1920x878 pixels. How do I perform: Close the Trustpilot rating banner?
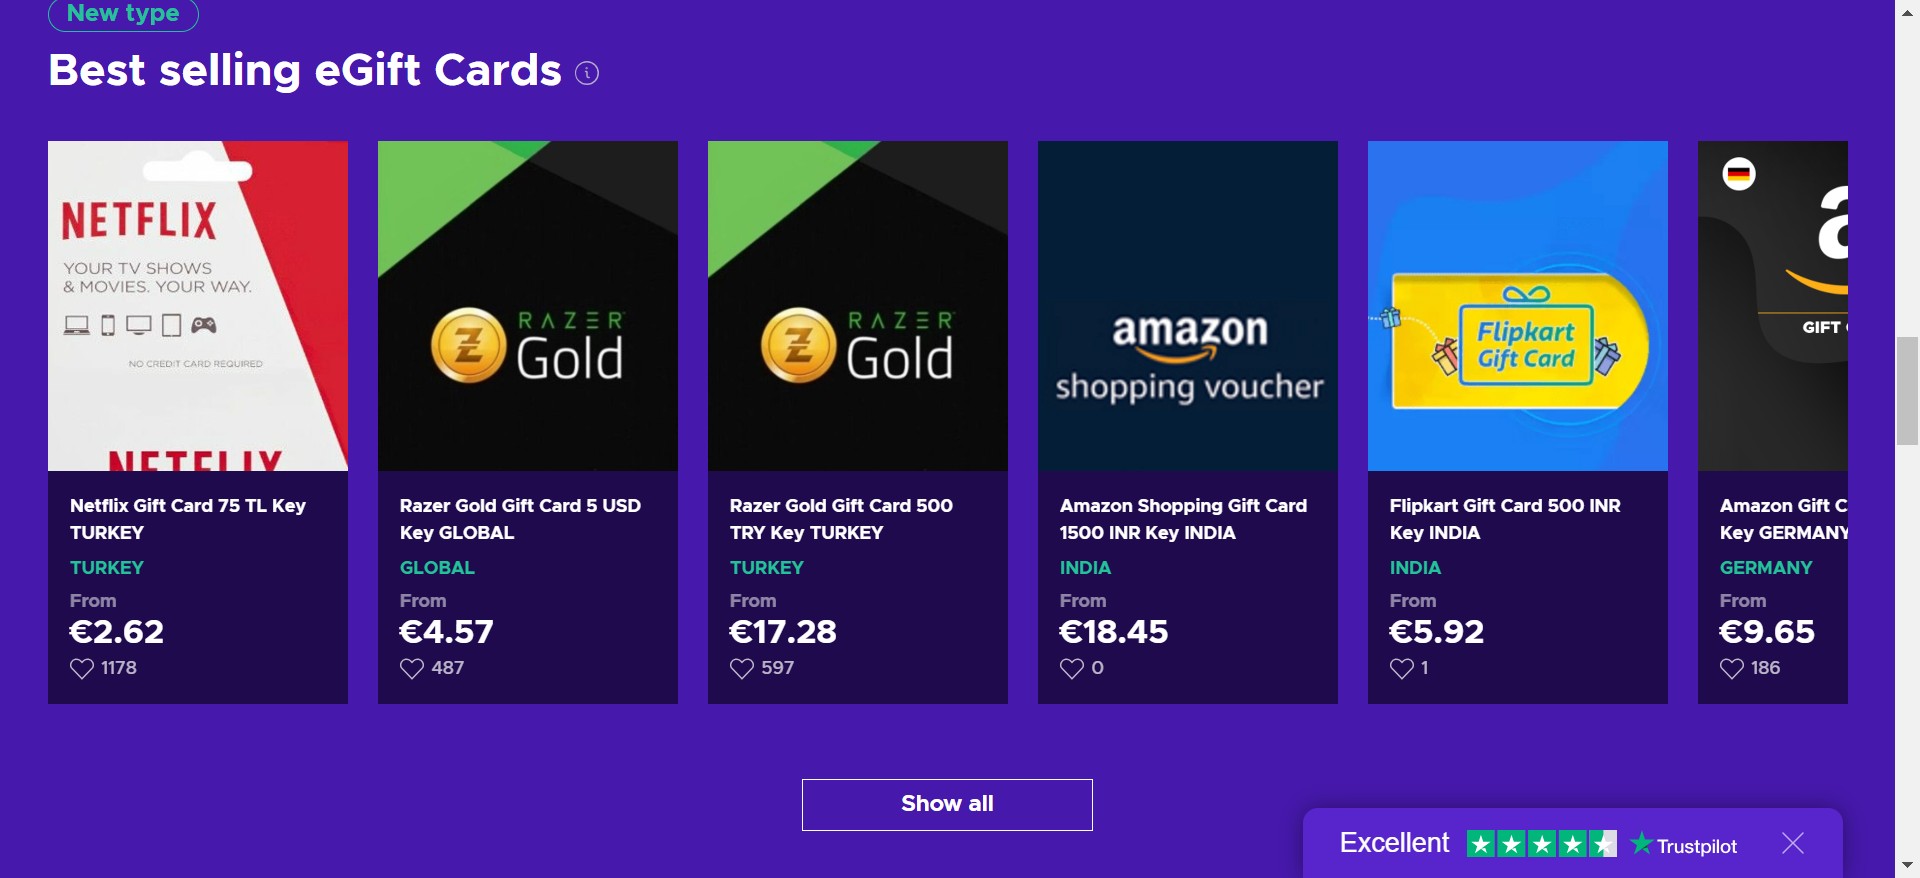pyautogui.click(x=1793, y=843)
